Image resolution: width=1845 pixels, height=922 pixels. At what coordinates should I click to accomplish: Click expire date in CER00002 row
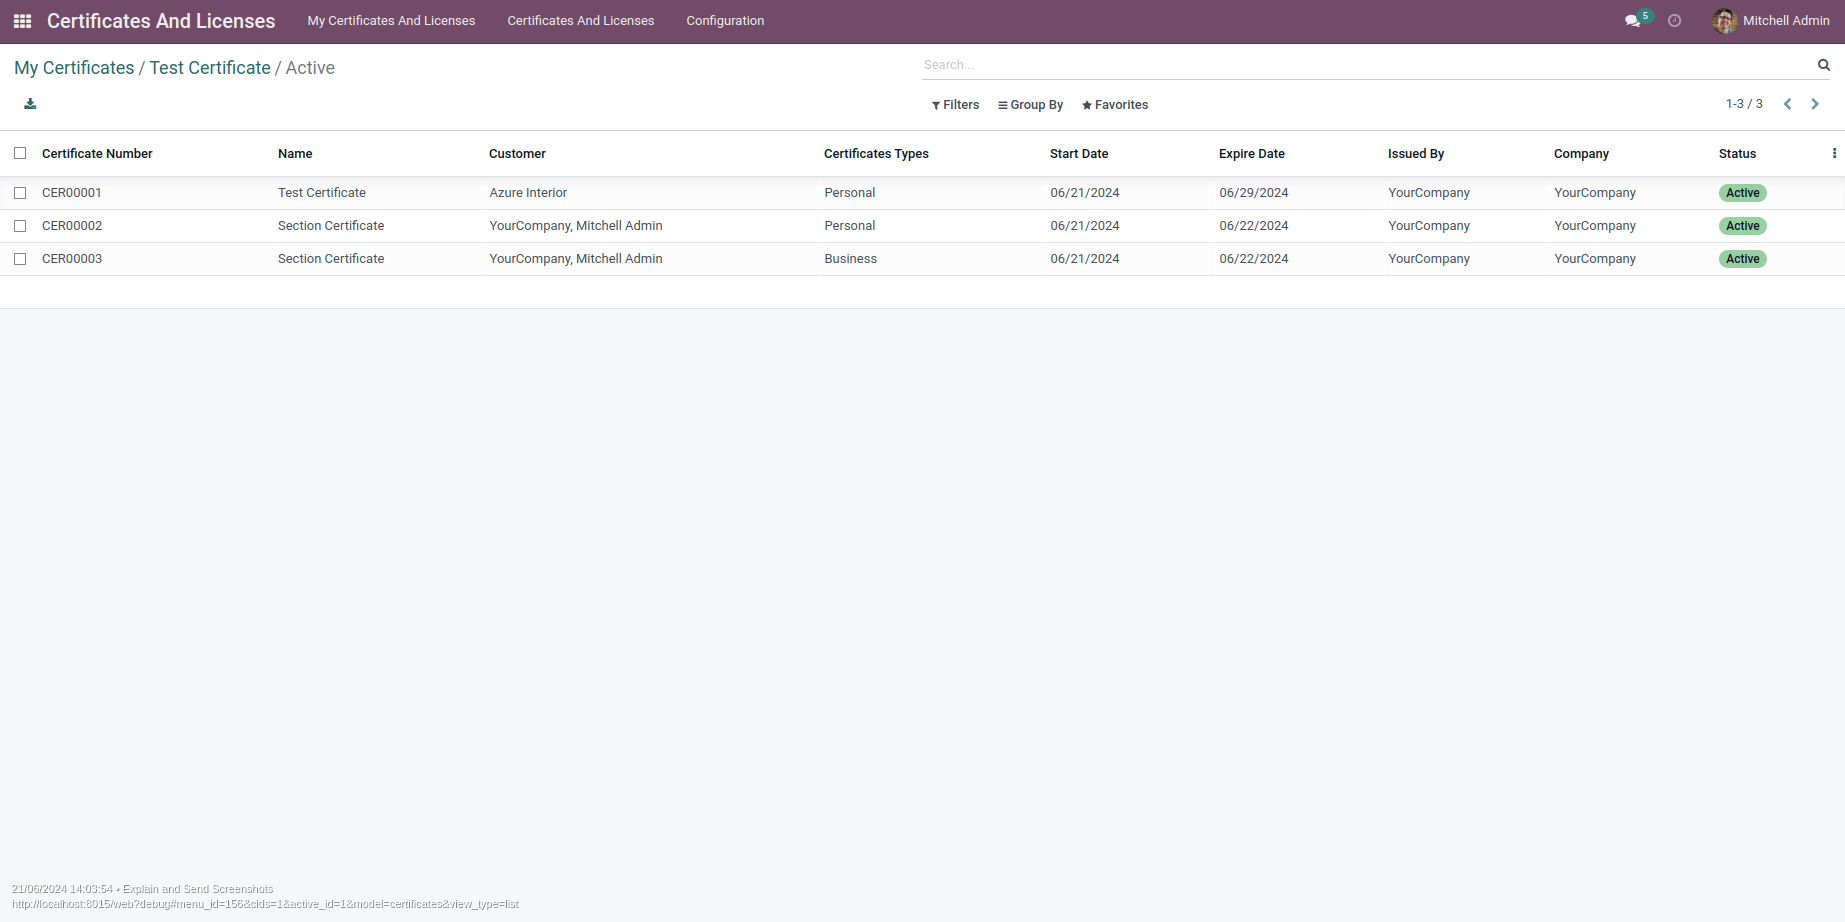(1254, 226)
